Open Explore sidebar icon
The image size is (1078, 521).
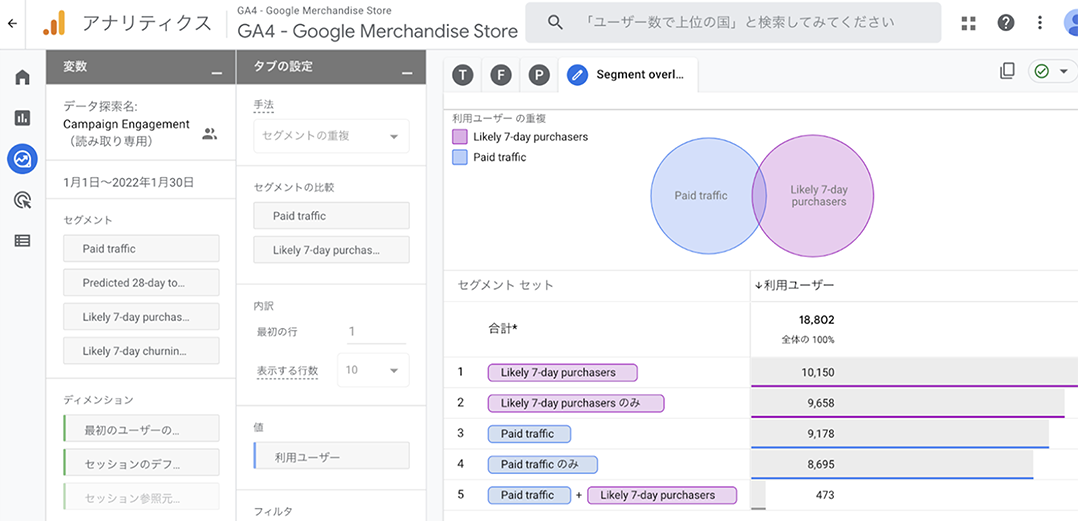pyautogui.click(x=22, y=159)
